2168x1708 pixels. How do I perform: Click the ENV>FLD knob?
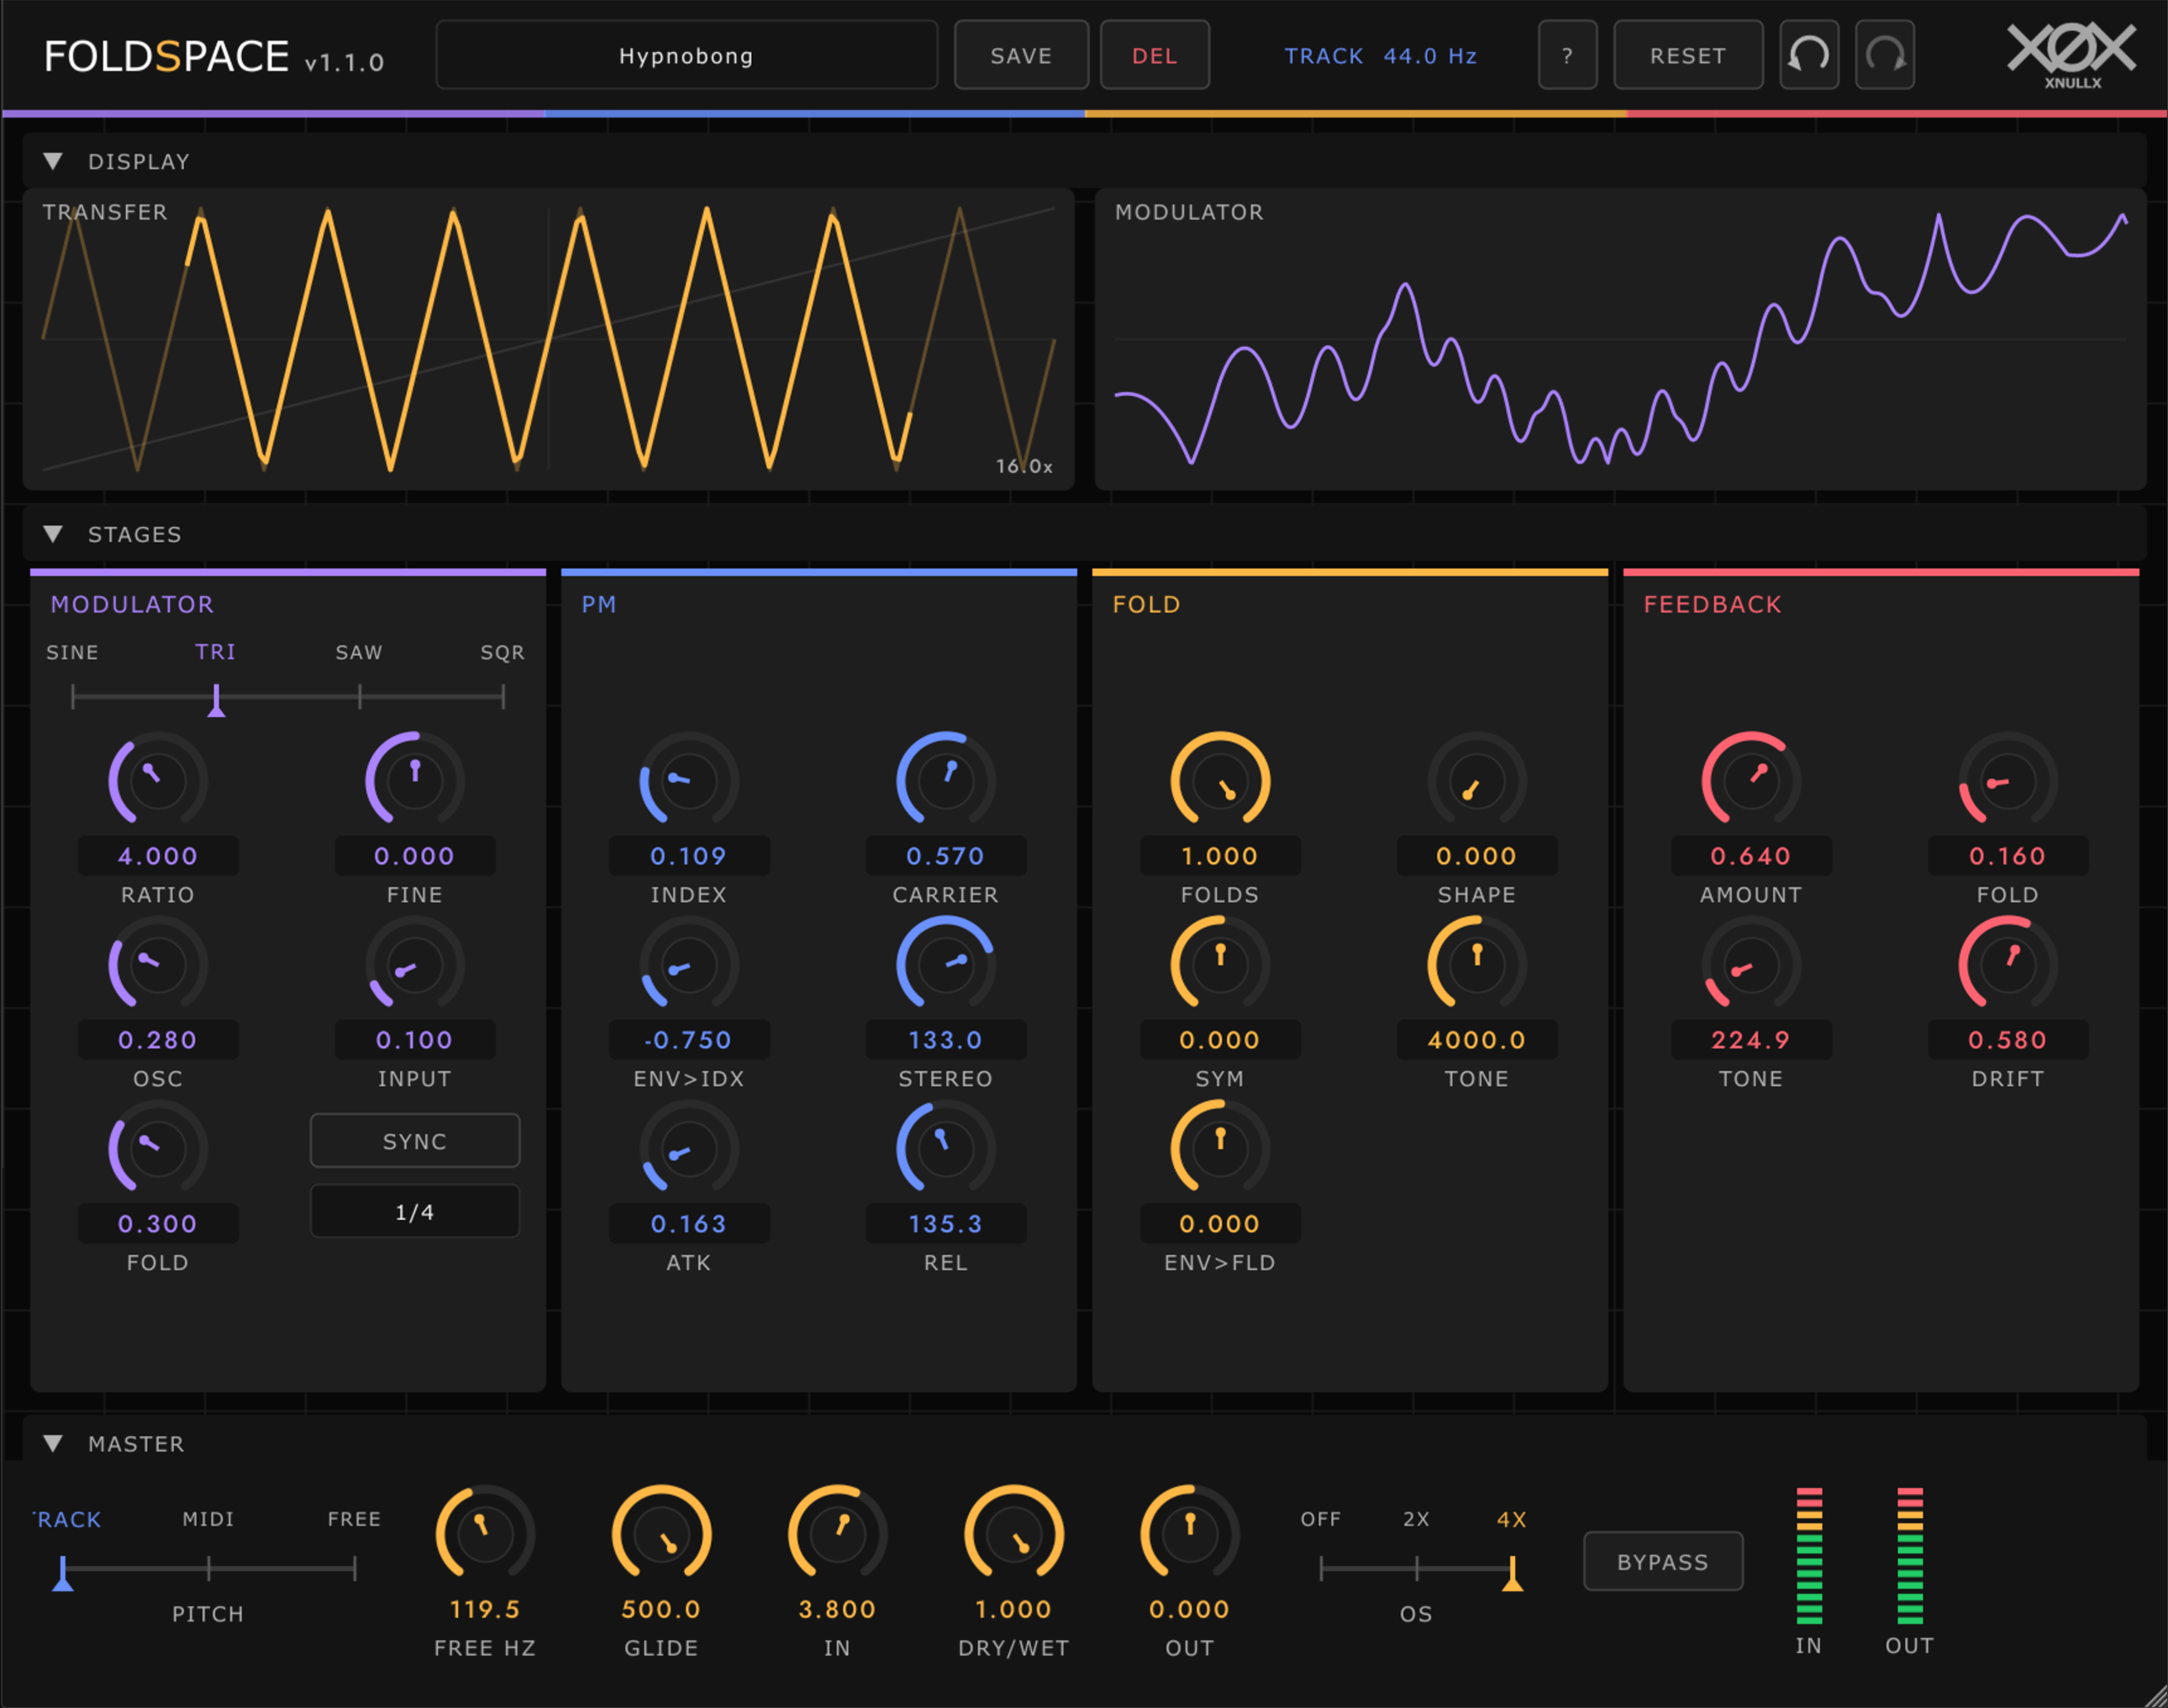pyautogui.click(x=1220, y=1149)
